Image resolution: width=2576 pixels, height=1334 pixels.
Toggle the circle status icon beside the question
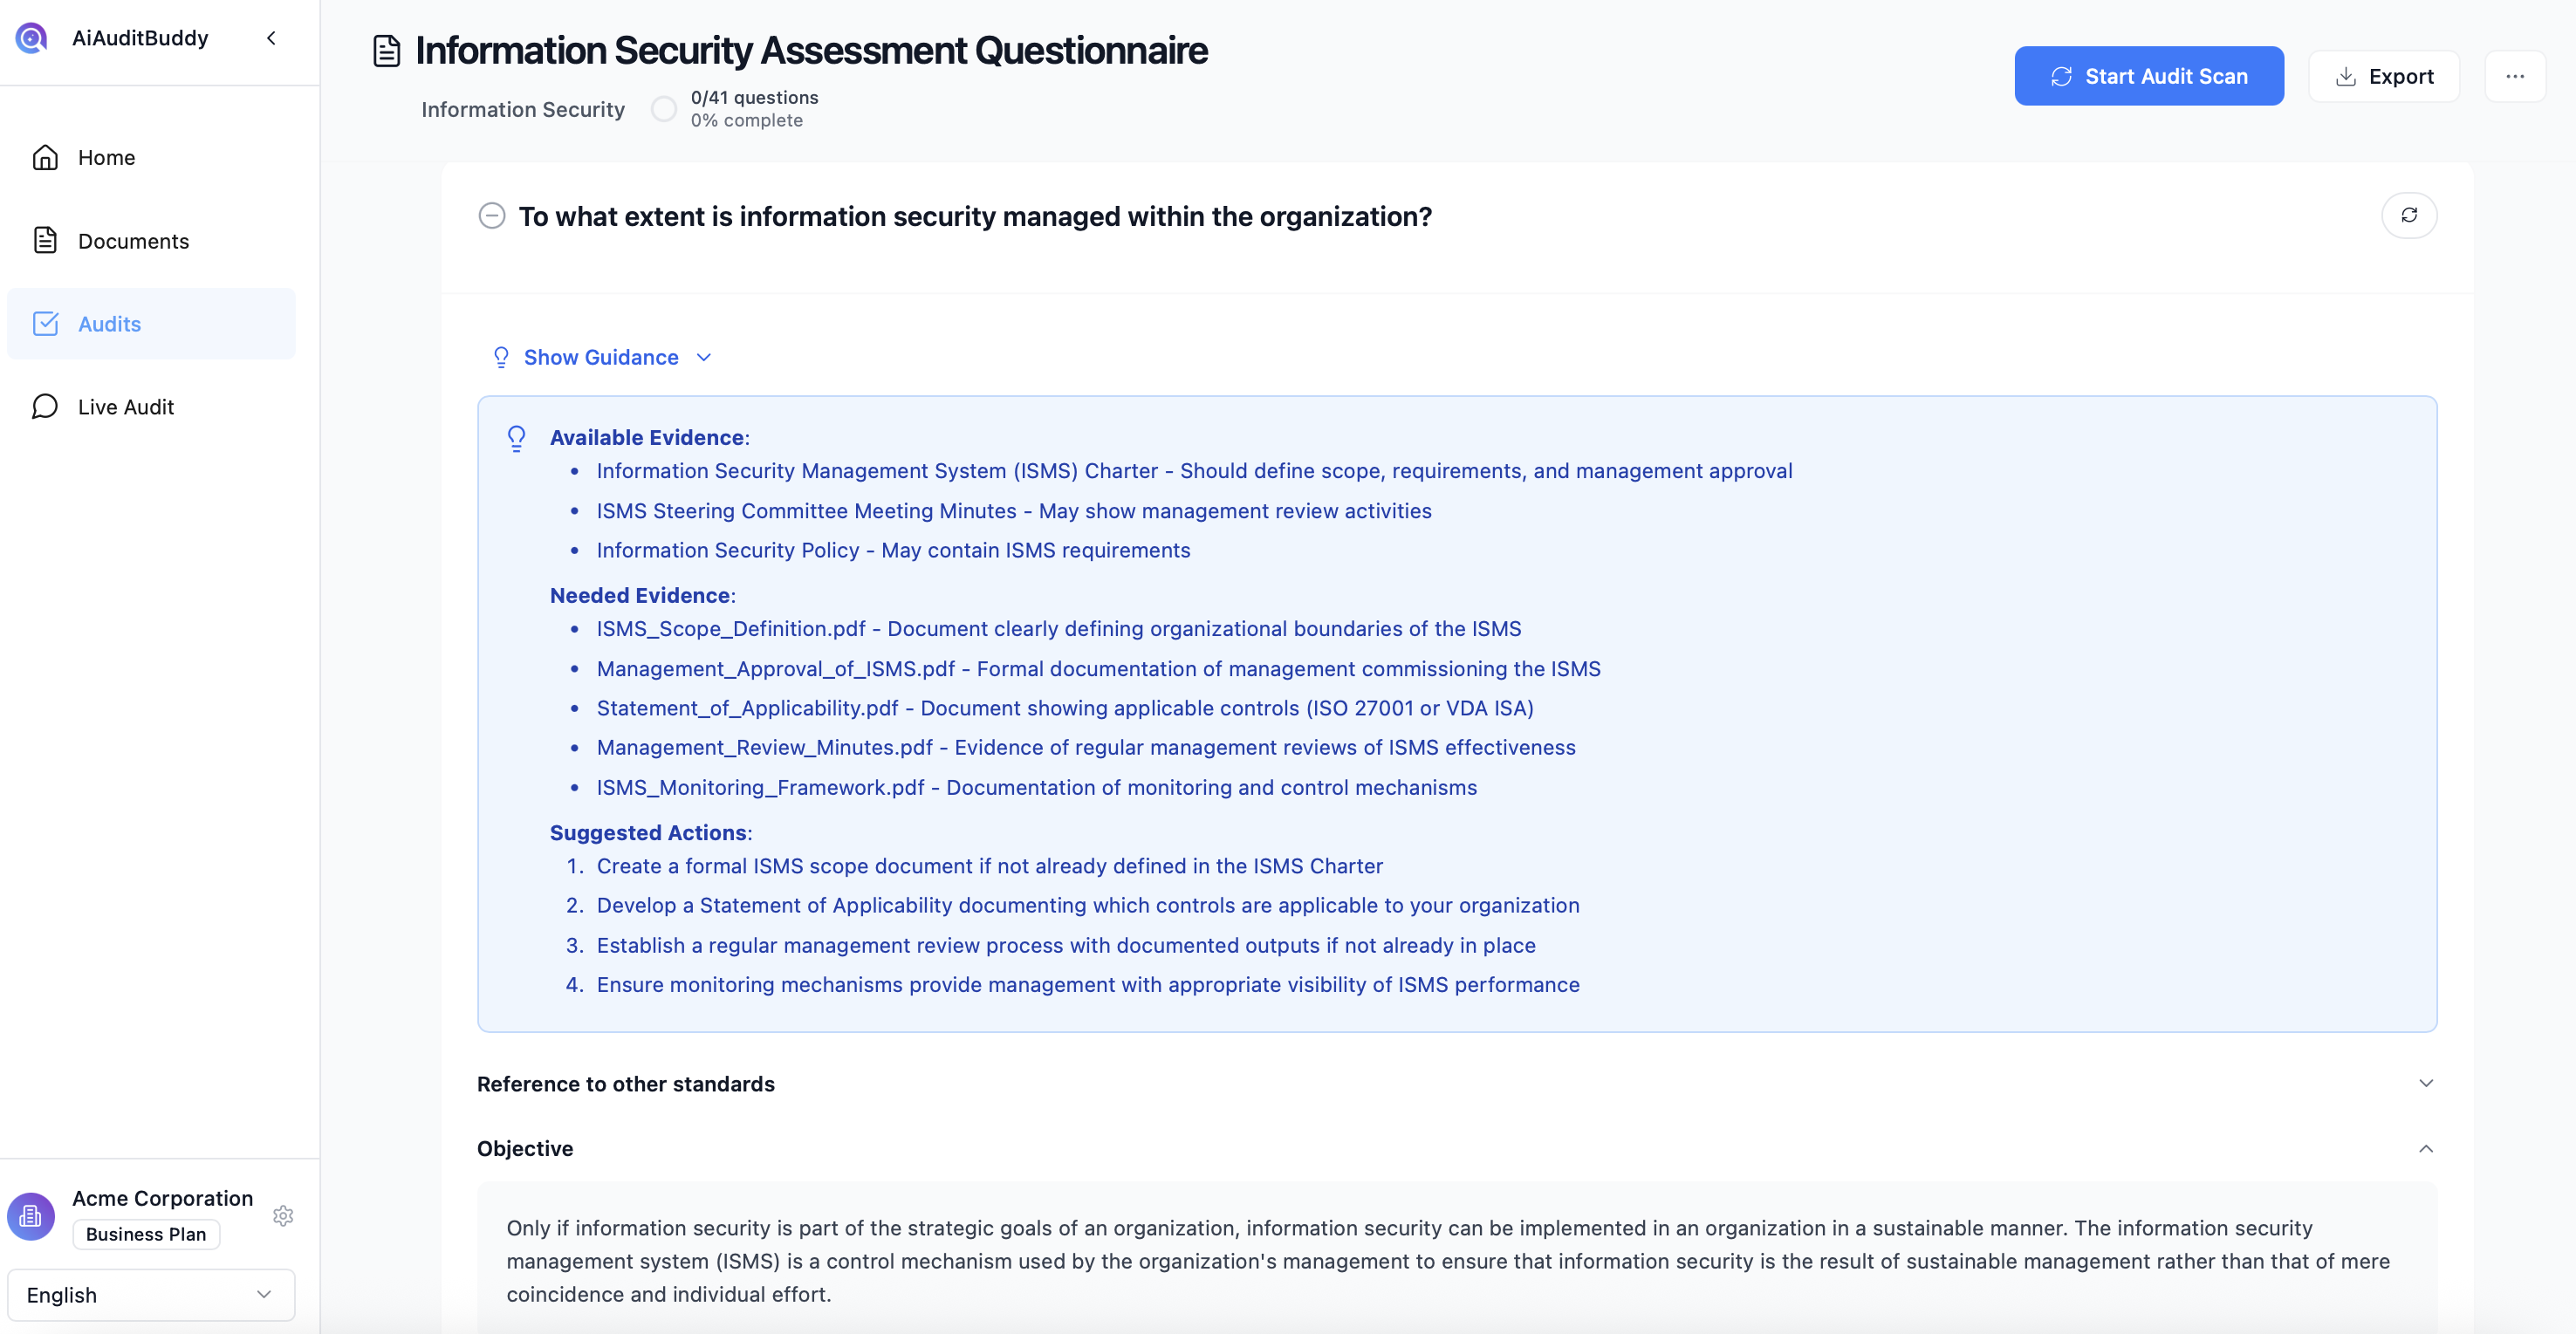[491, 216]
